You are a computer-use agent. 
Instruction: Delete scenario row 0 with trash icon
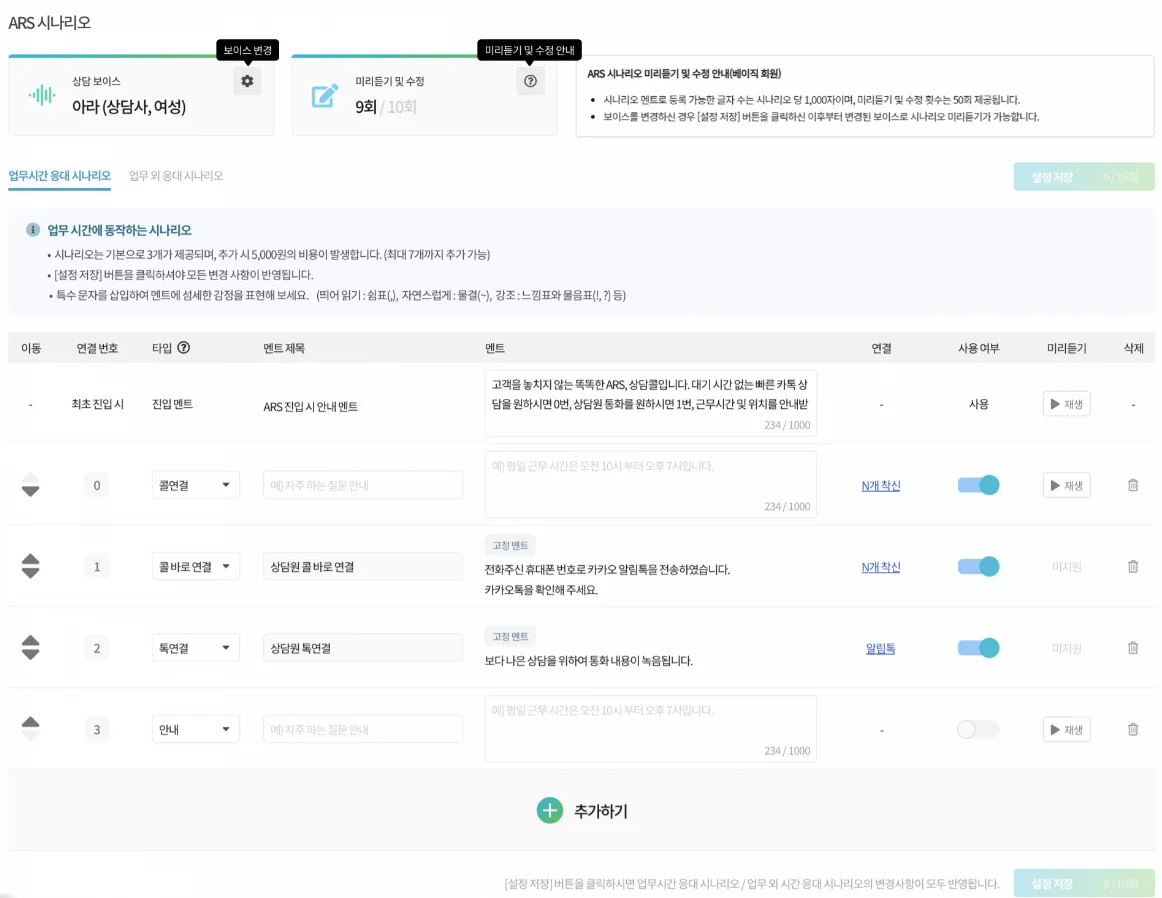click(1132, 485)
